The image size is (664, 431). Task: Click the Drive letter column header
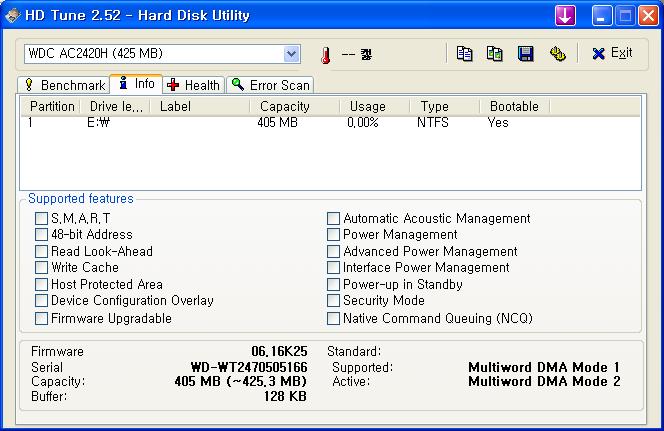coord(115,106)
